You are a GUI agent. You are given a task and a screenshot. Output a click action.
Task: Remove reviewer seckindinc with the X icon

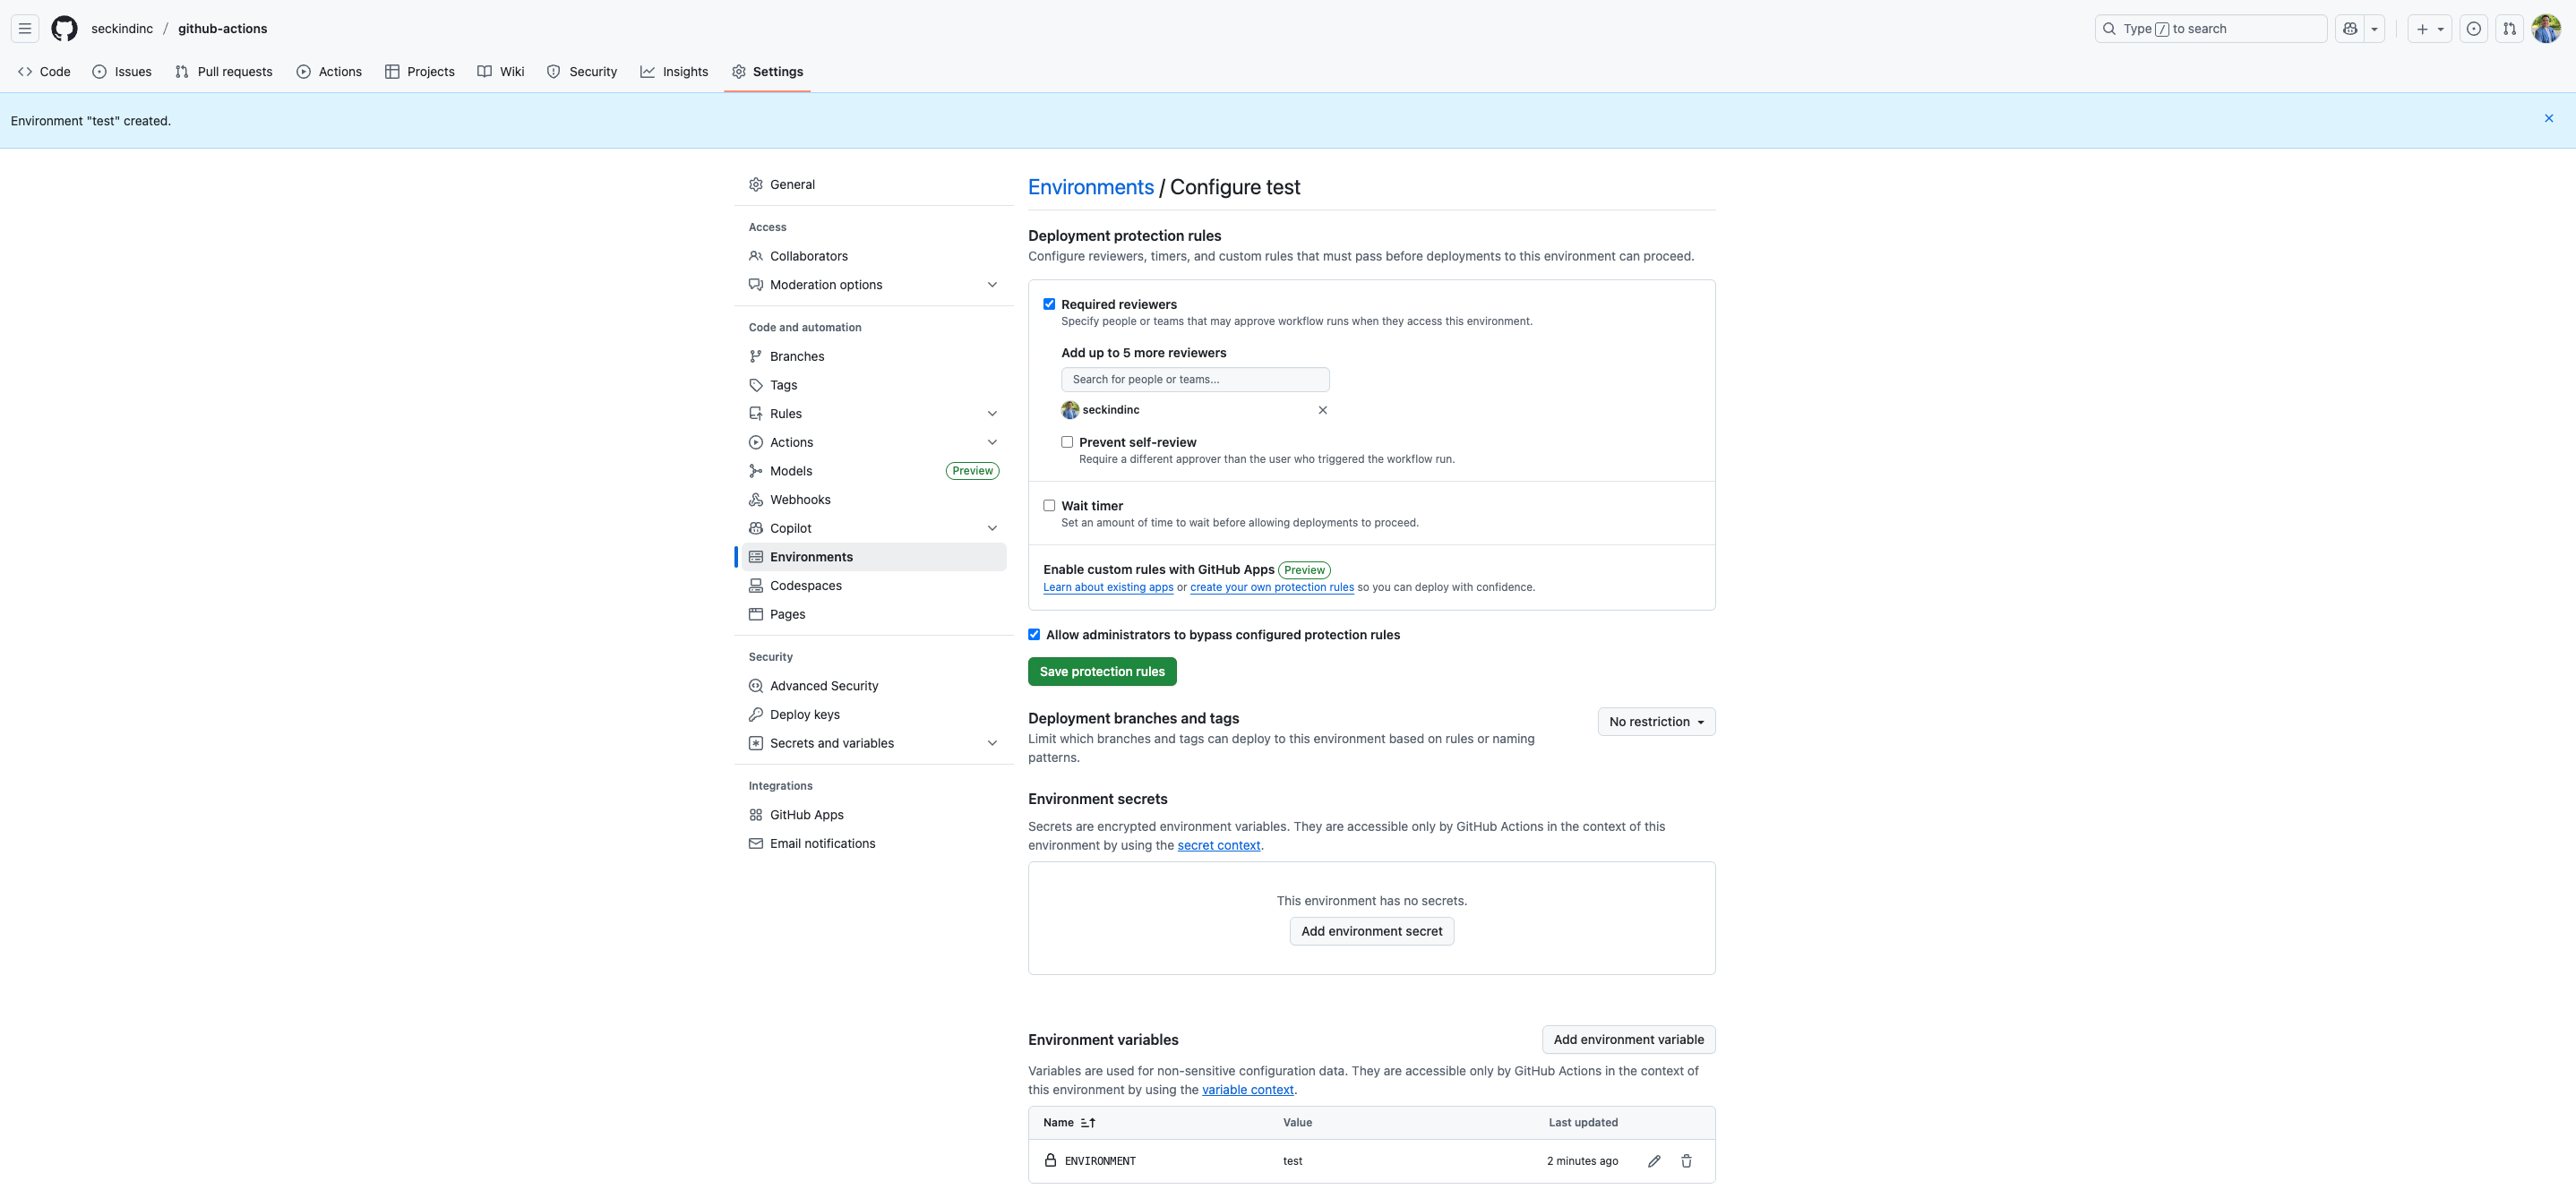pyautogui.click(x=1322, y=410)
